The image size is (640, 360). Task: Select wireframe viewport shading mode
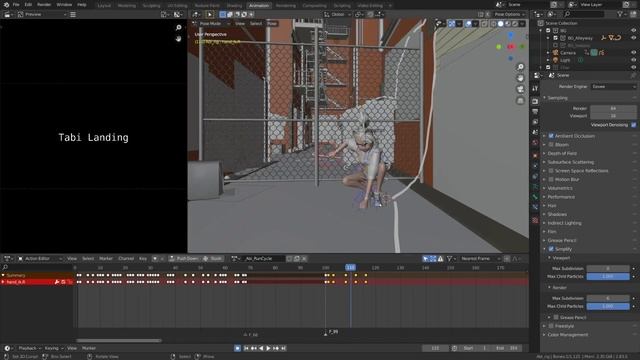click(493, 24)
